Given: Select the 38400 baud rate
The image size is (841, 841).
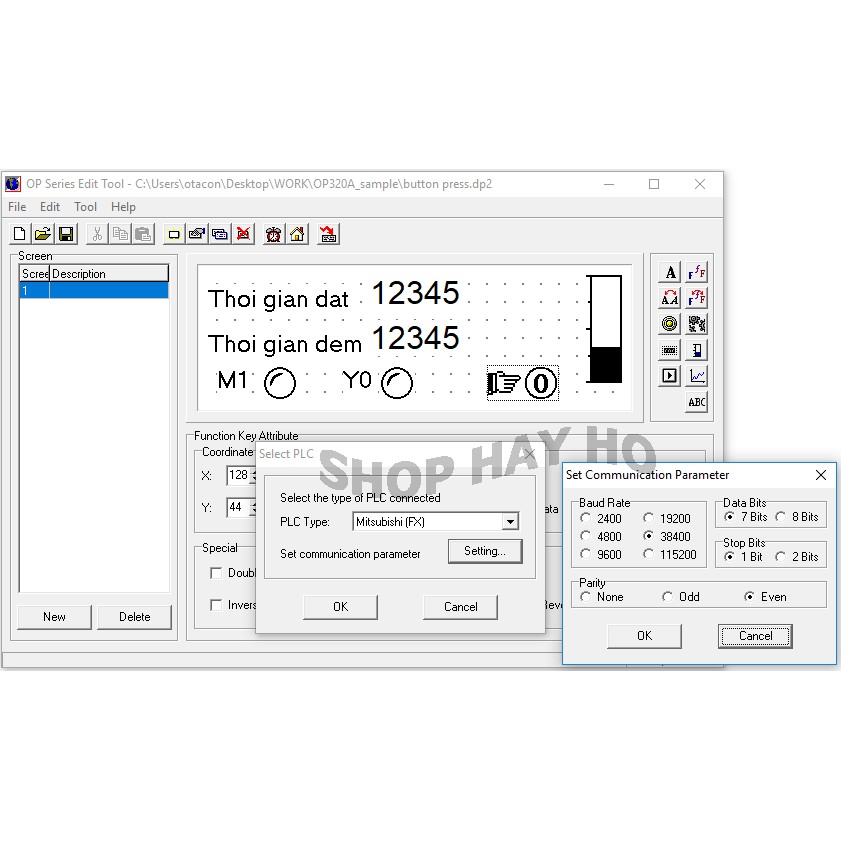Looking at the screenshot, I should point(649,537).
